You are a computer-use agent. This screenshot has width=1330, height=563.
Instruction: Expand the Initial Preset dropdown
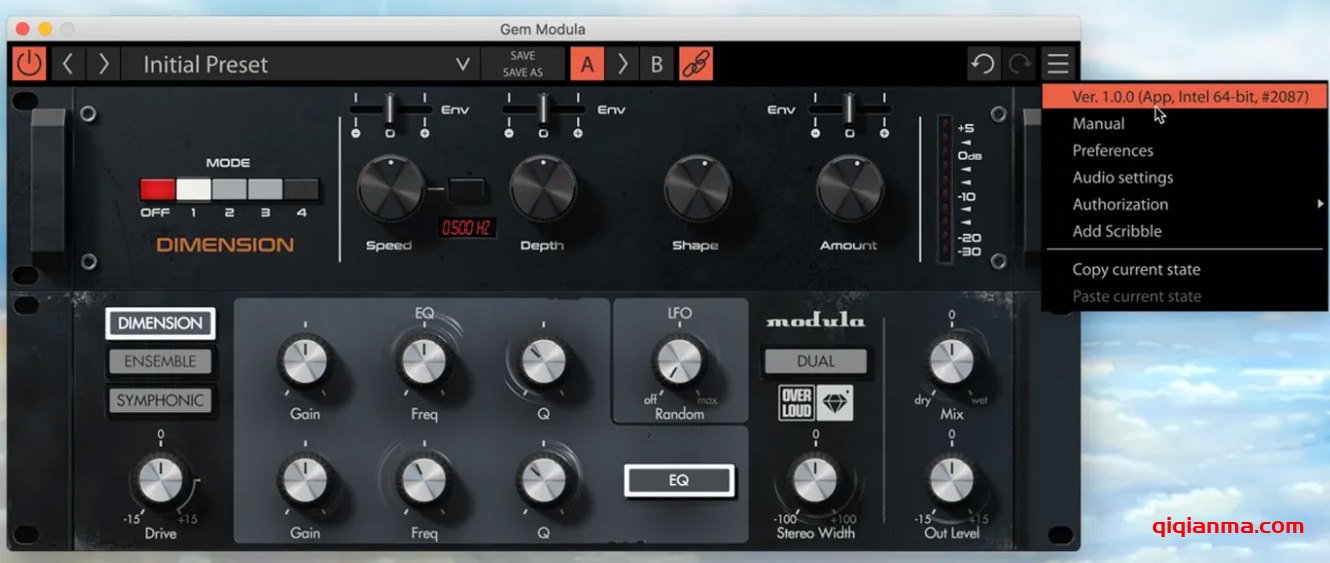pyautogui.click(x=462, y=65)
